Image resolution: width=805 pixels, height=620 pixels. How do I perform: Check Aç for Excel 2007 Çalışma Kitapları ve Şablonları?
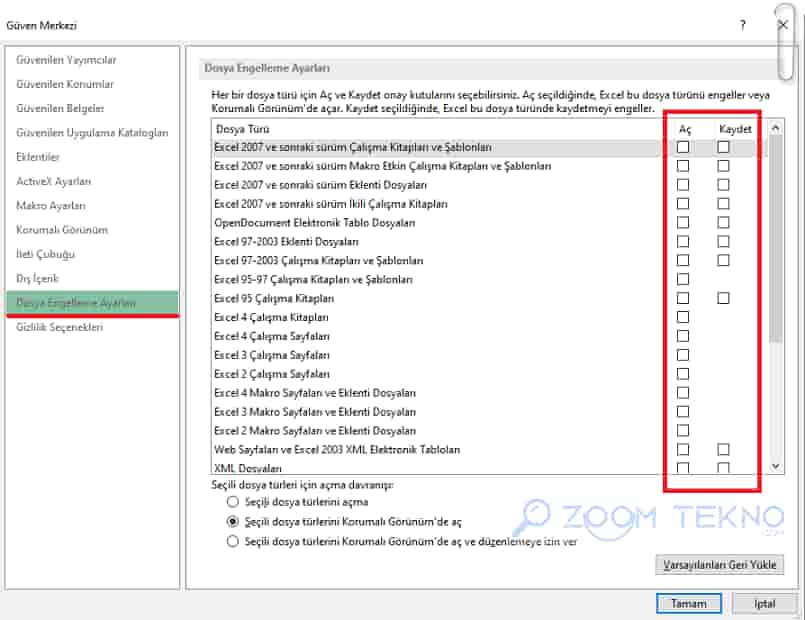[x=683, y=147]
